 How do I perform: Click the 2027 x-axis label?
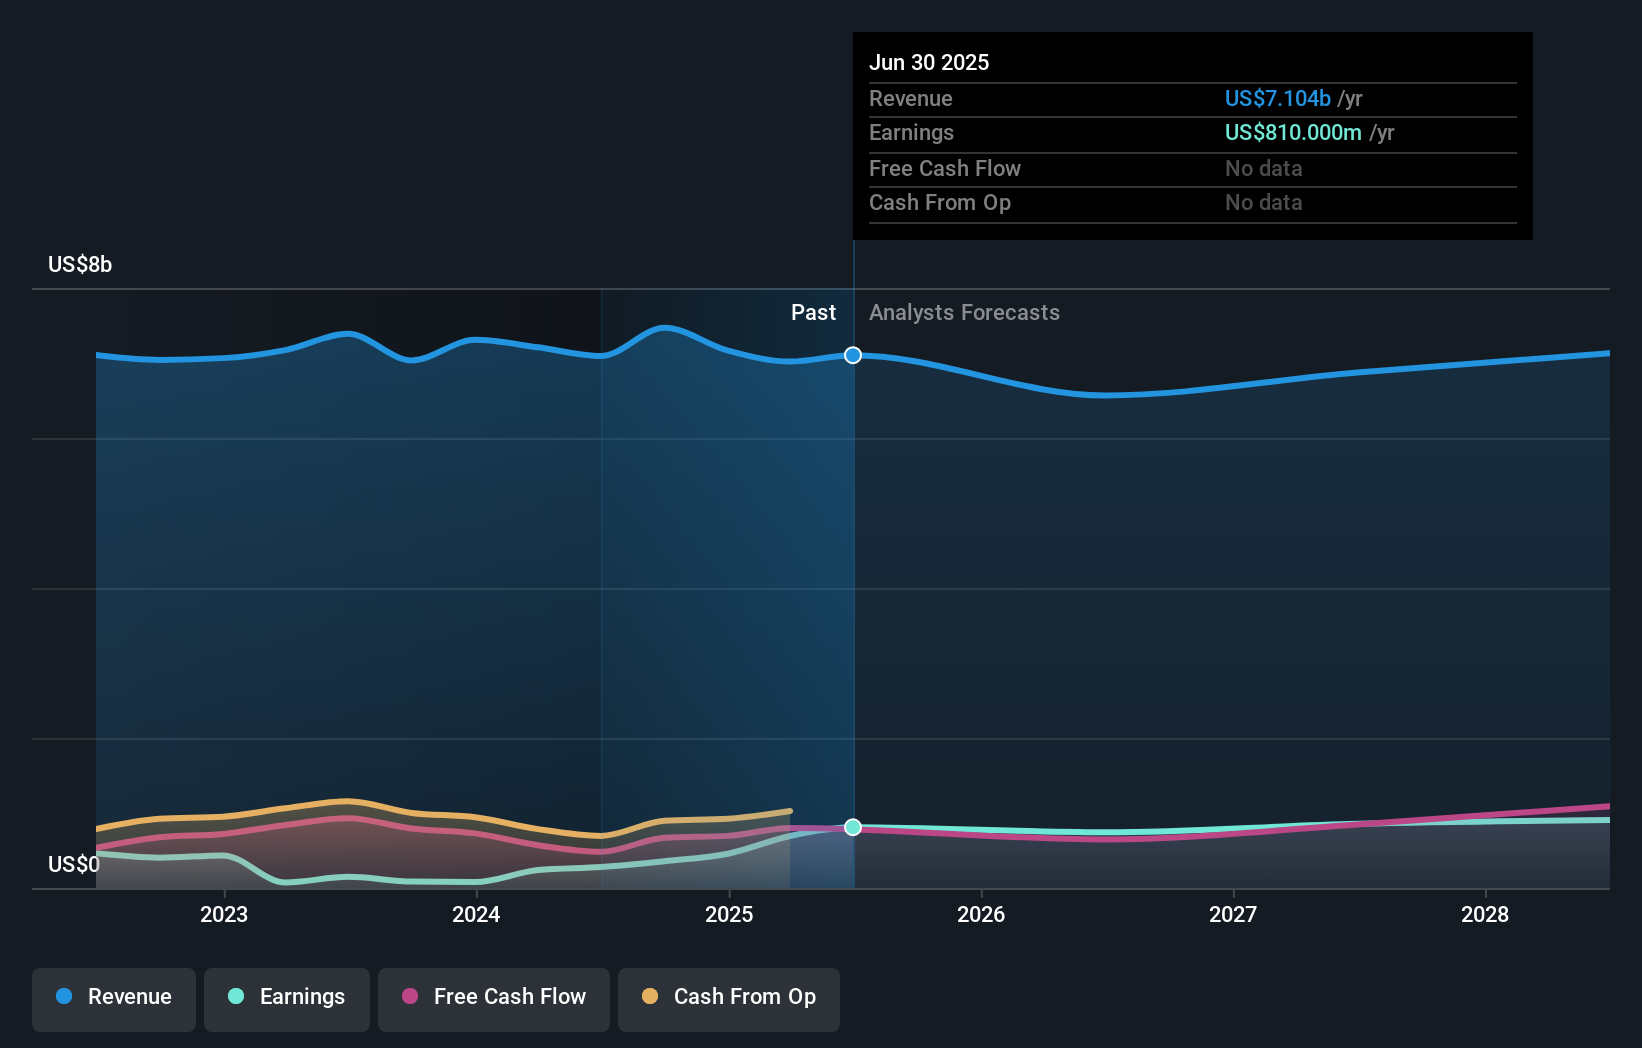pyautogui.click(x=1233, y=914)
